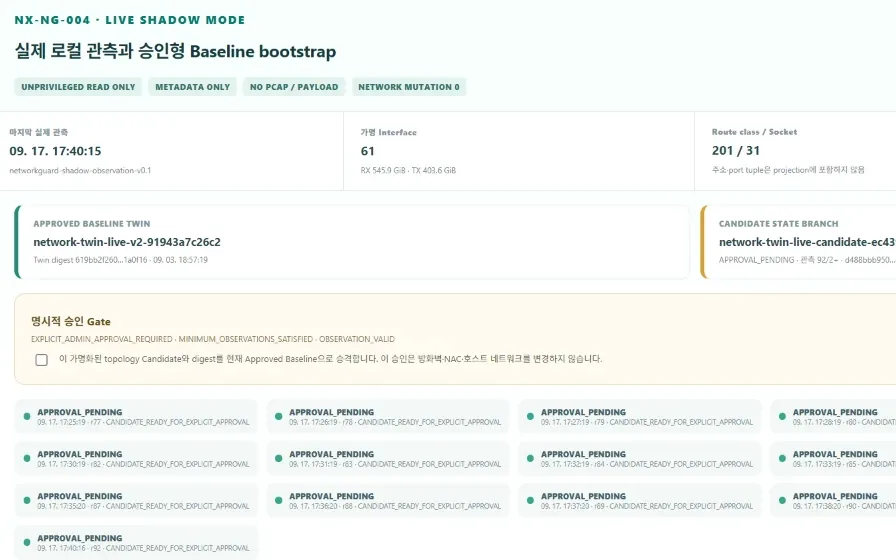The width and height of the screenshot is (896, 560).
Task: Click network-twin-live-v2-91943a7c26c2 name
Action: [127, 242]
